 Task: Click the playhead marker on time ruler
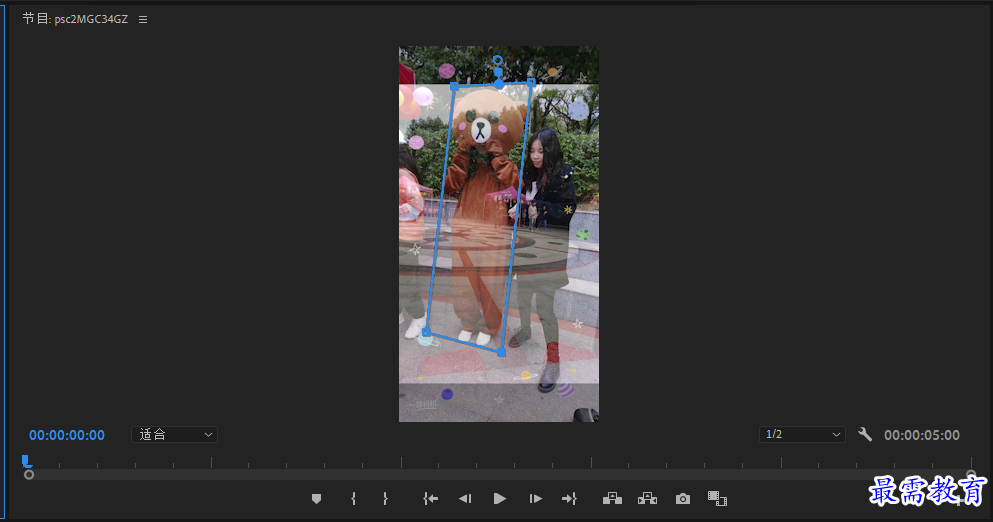(x=25, y=461)
